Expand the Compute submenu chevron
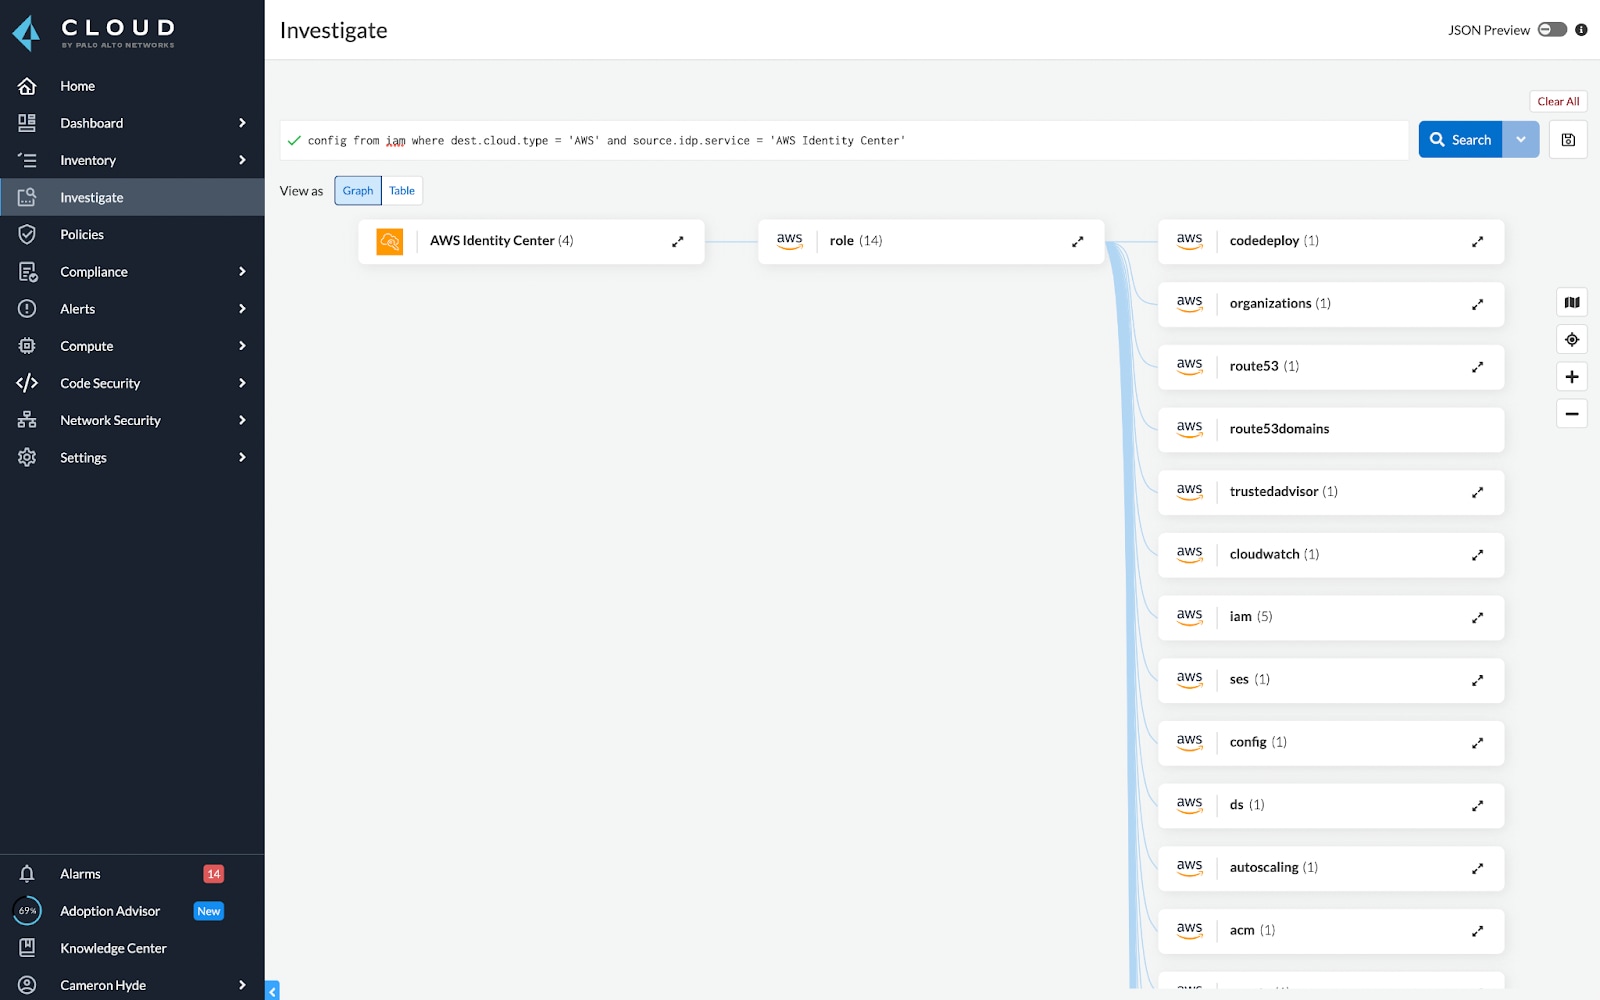1600x1000 pixels. [242, 346]
